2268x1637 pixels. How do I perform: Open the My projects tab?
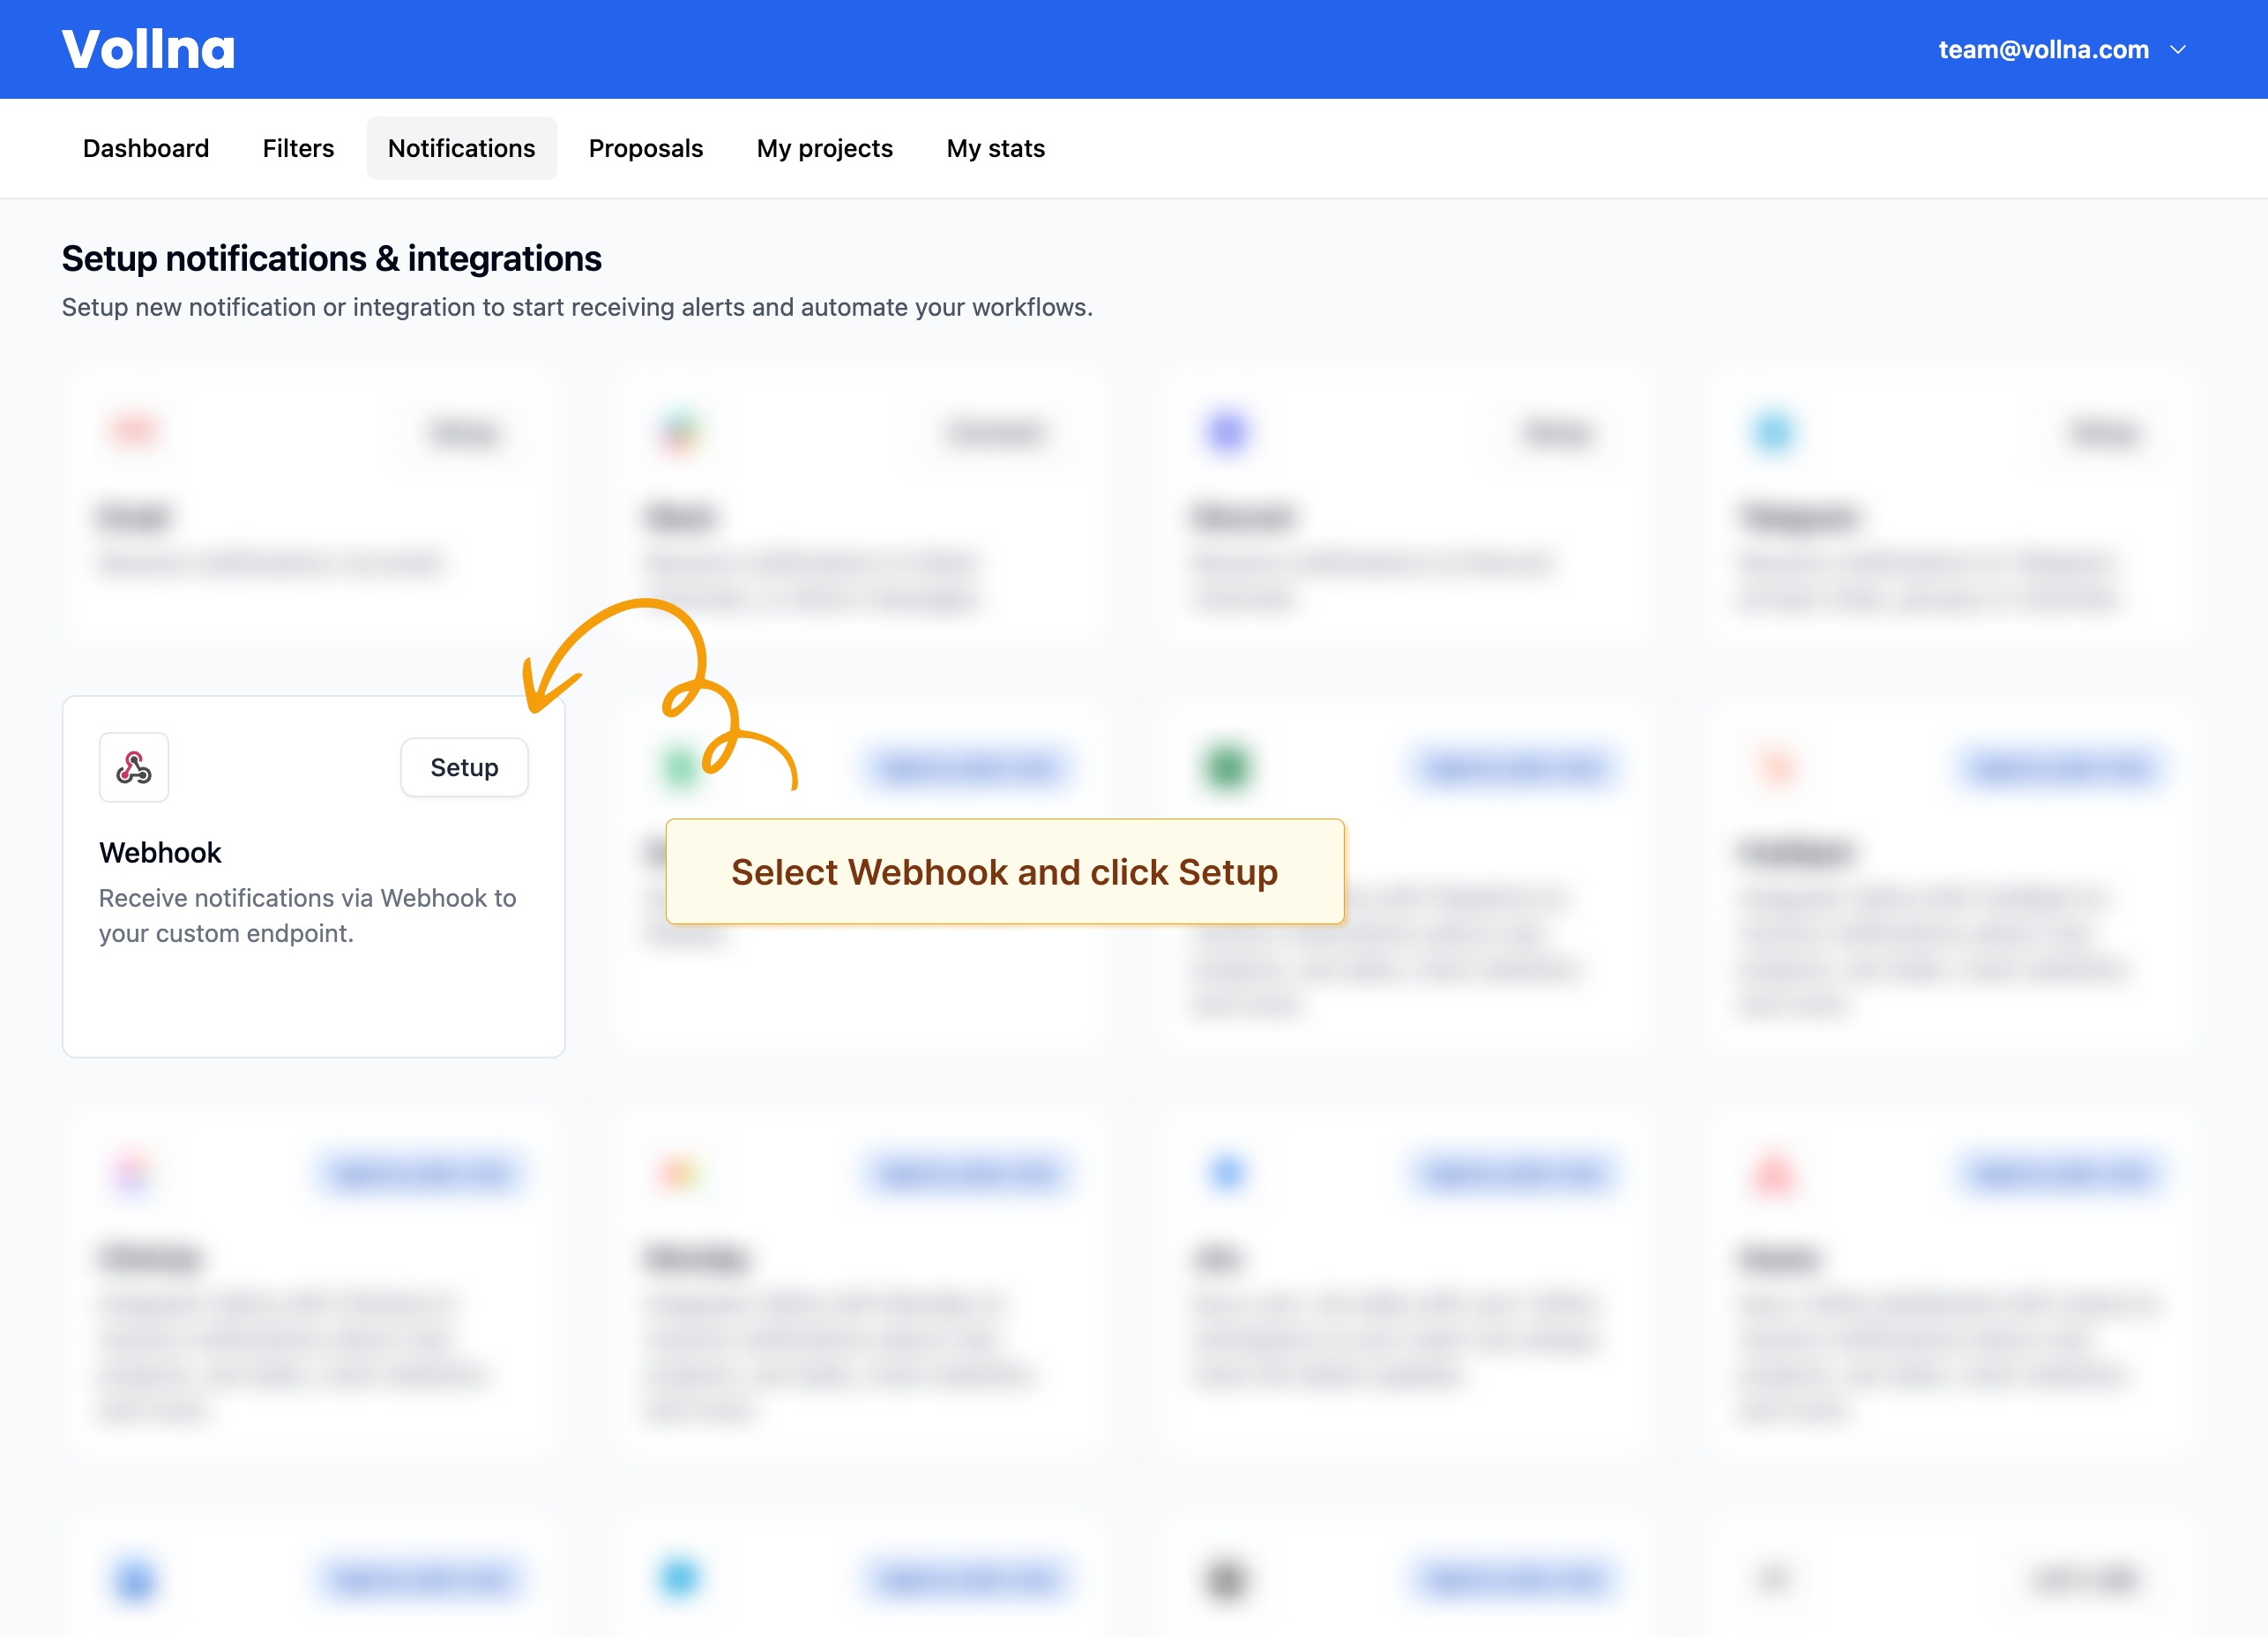tap(824, 148)
